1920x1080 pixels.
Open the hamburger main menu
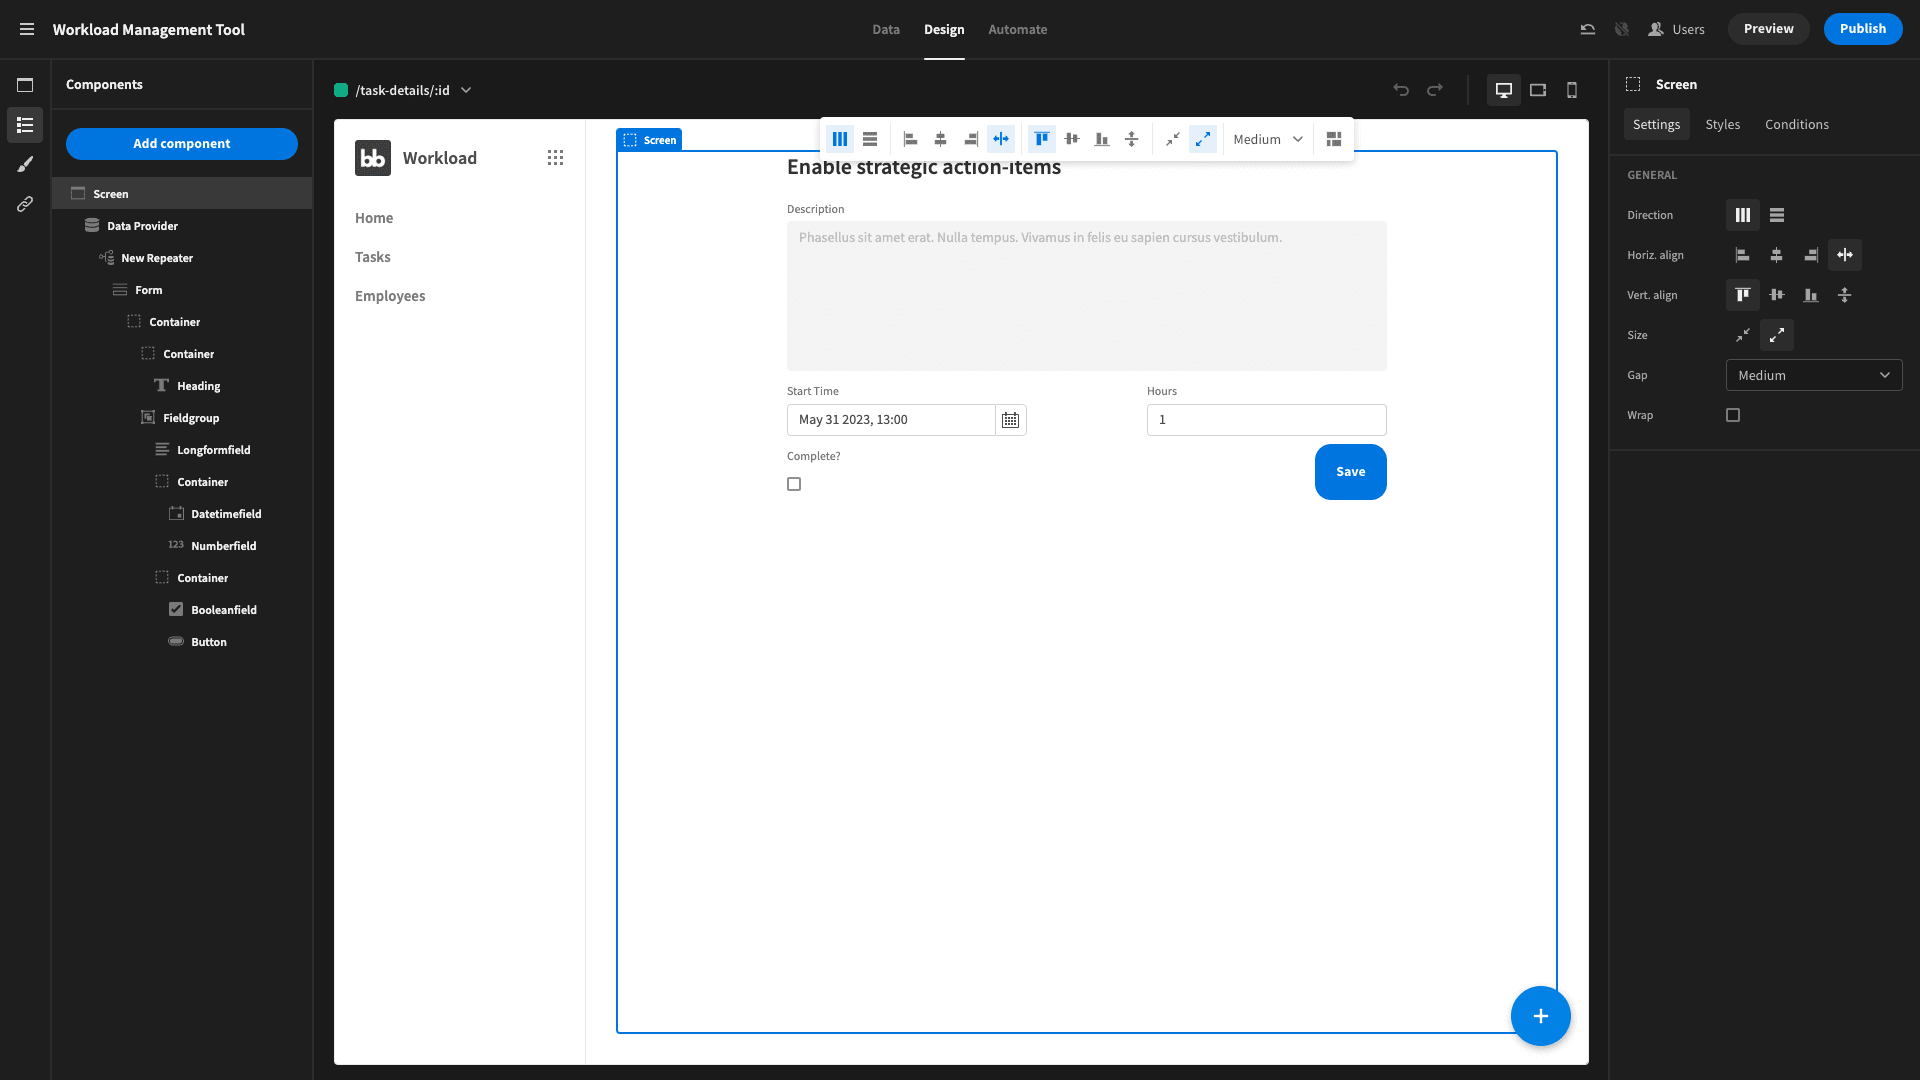pyautogui.click(x=27, y=29)
